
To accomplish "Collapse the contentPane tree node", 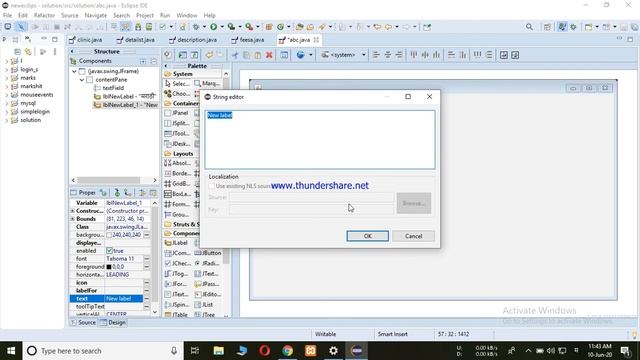I will click(82, 80).
